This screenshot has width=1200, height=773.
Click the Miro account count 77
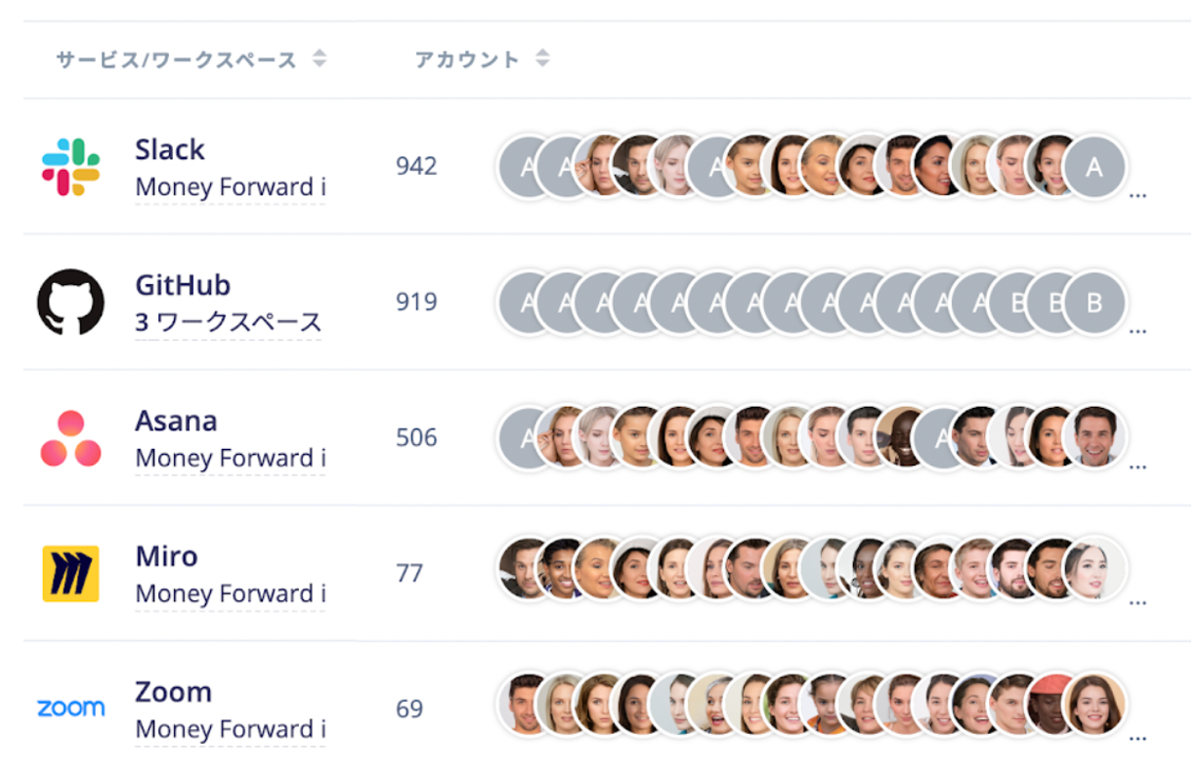410,573
